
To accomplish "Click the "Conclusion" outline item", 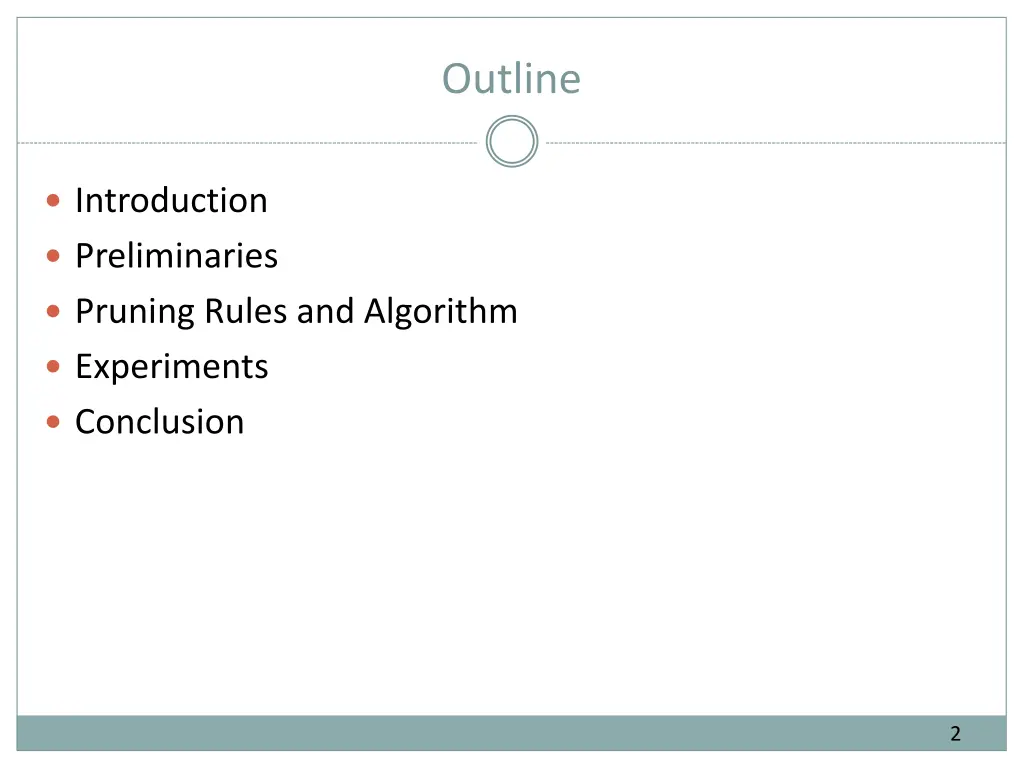I will (x=159, y=422).
